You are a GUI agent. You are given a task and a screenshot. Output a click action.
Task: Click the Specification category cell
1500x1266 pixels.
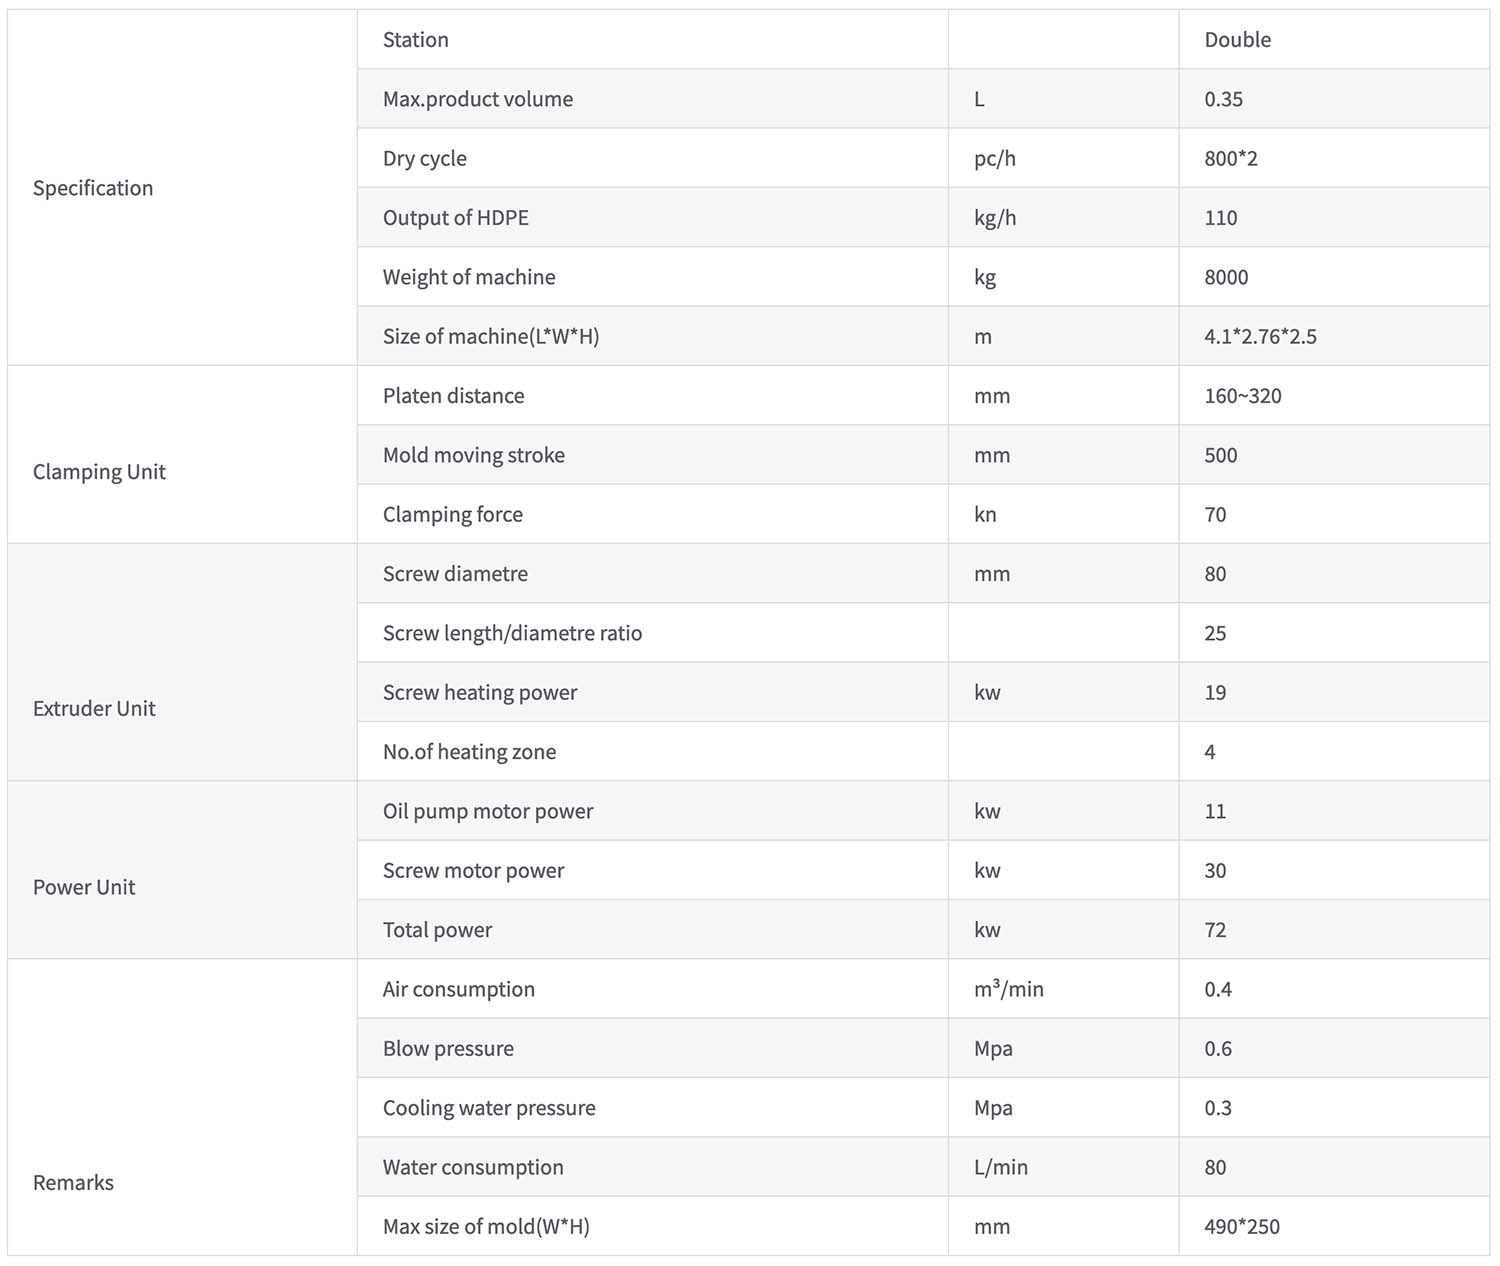(93, 188)
